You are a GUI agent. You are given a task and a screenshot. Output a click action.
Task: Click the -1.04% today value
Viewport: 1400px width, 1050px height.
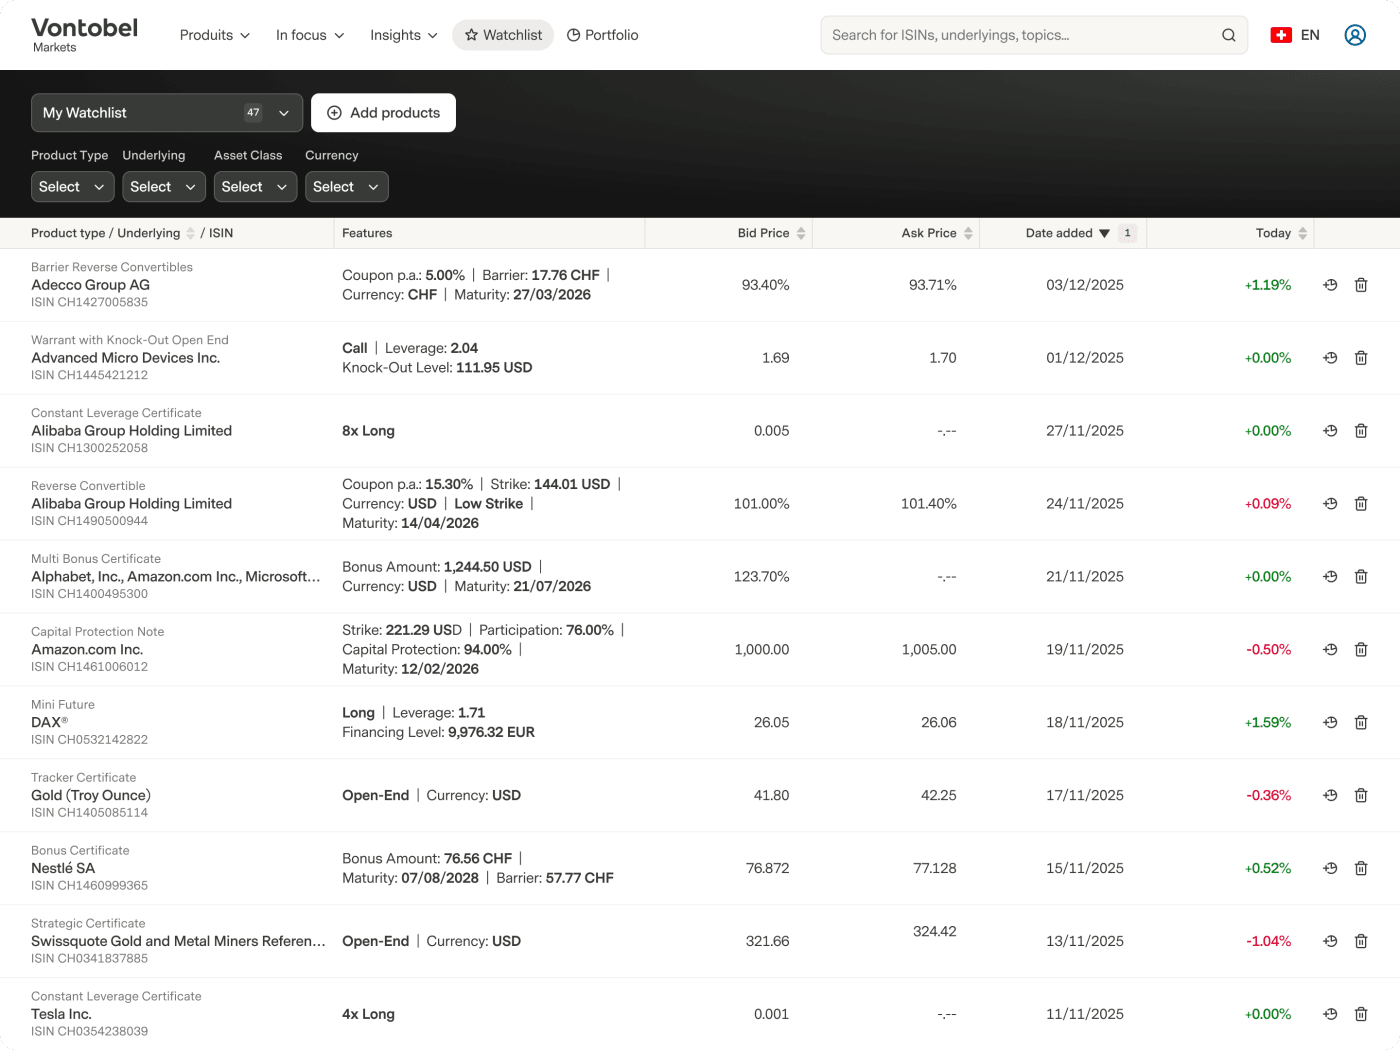click(1269, 942)
